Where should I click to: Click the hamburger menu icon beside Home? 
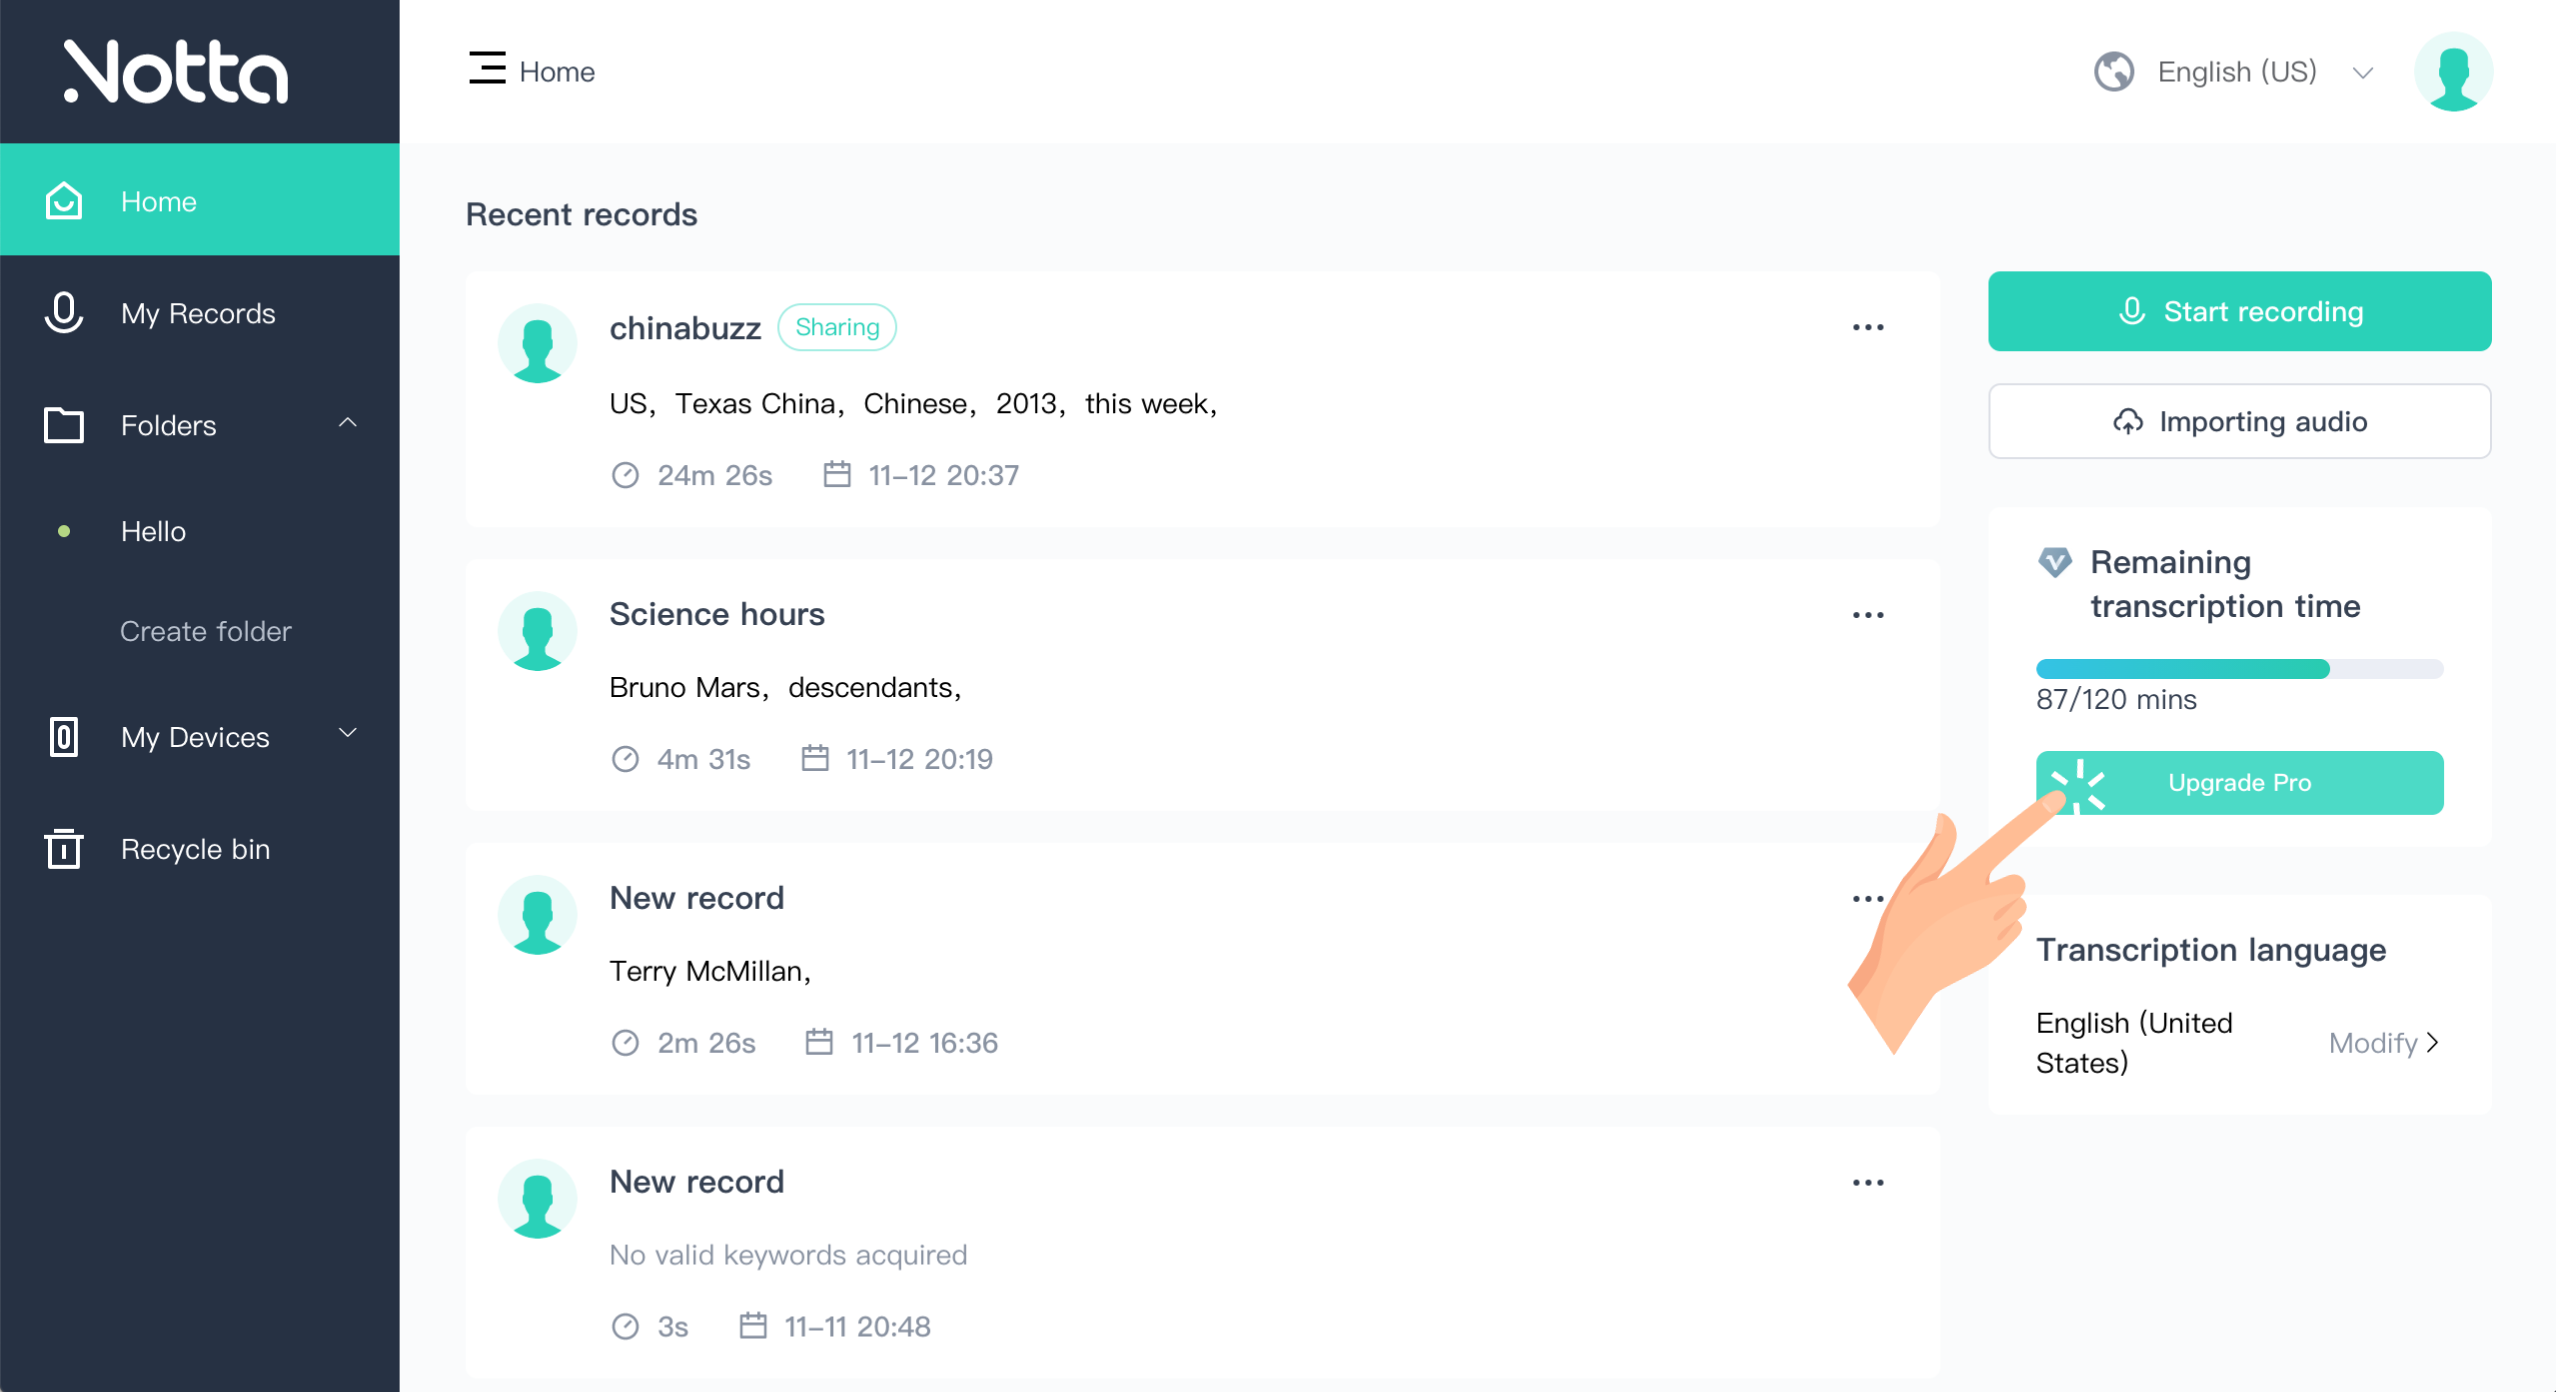tap(487, 69)
